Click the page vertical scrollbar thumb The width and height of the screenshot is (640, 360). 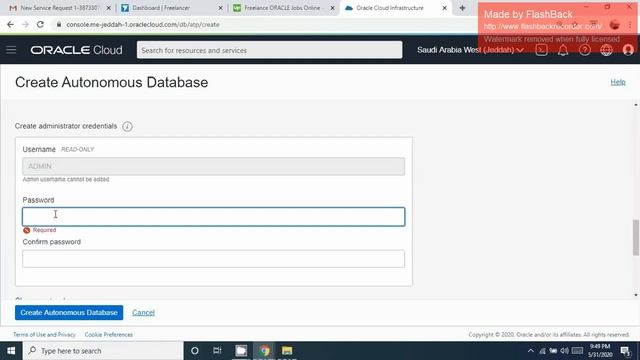click(x=636, y=238)
